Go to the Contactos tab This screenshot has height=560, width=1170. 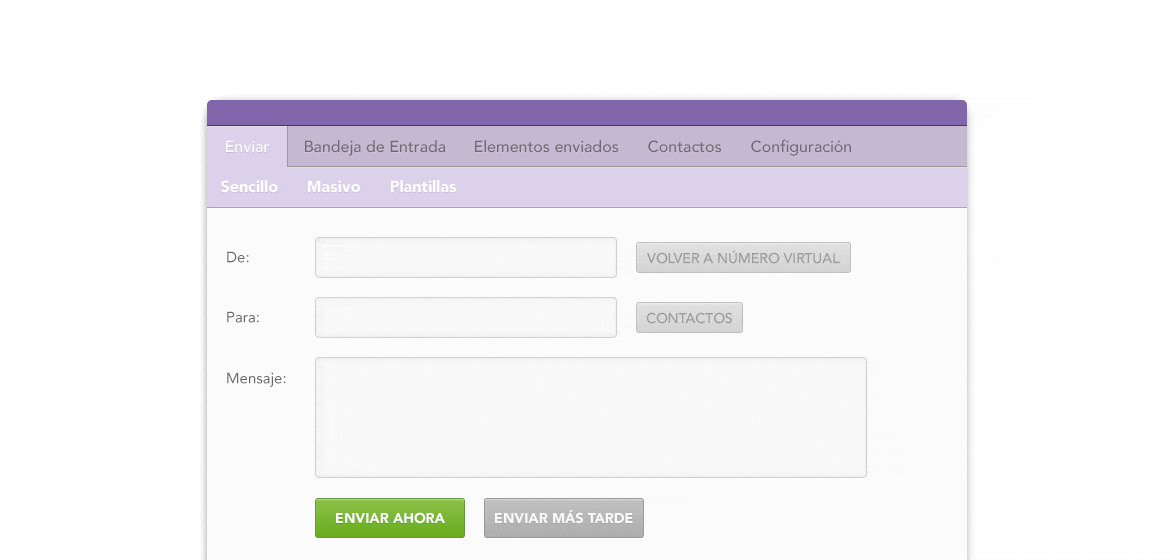pos(684,147)
